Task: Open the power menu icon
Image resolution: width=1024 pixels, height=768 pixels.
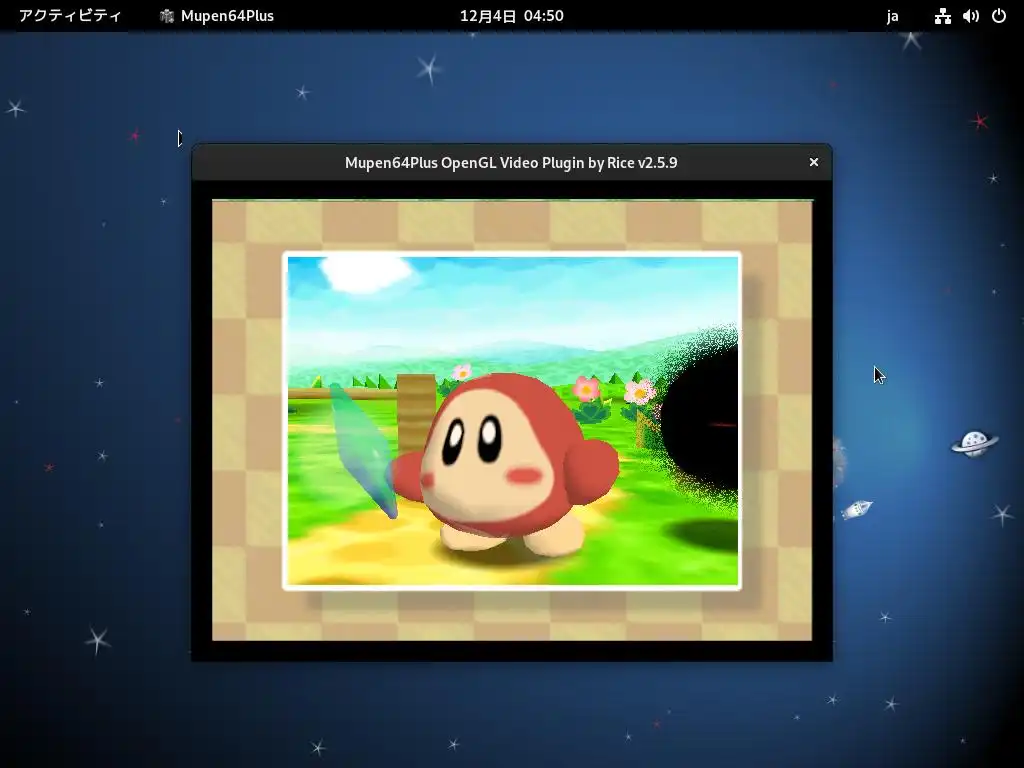Action: (999, 16)
